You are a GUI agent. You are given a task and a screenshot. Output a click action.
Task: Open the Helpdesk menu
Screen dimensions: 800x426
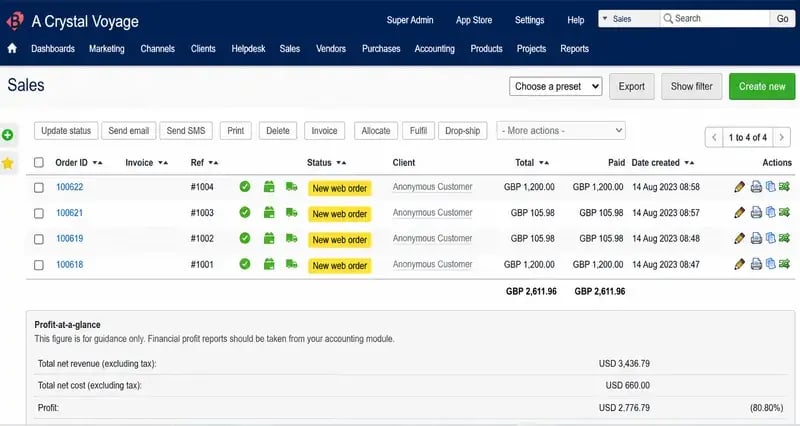click(x=248, y=48)
